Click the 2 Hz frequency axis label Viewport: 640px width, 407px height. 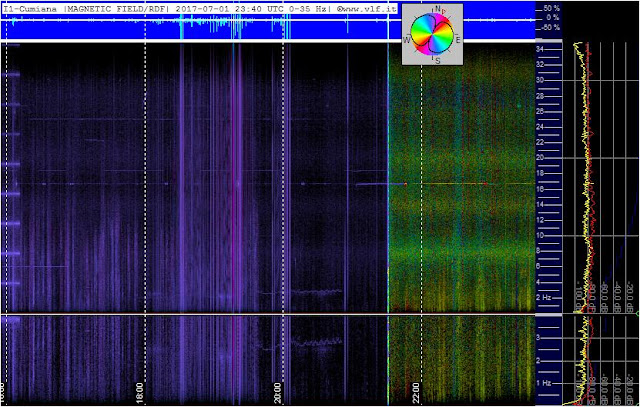click(x=544, y=298)
